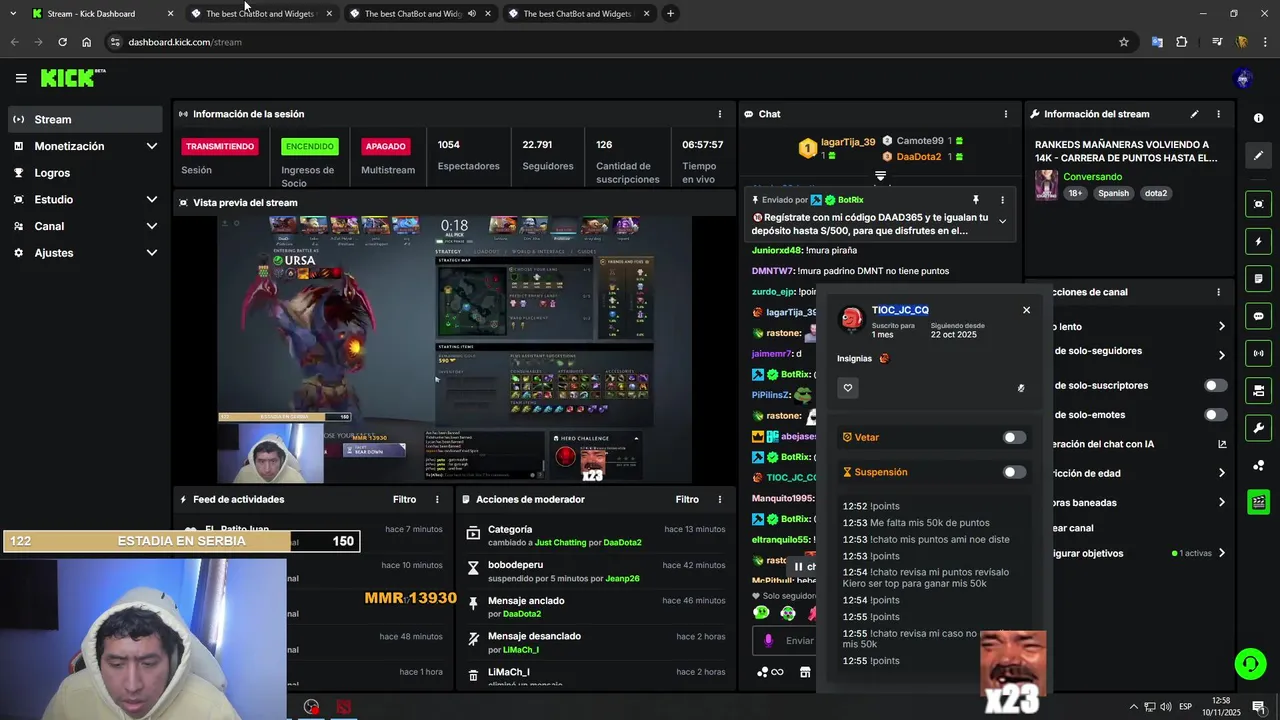The width and height of the screenshot is (1280, 720).
Task: Click the channel points infinity icon below chat
Action: click(x=770, y=672)
